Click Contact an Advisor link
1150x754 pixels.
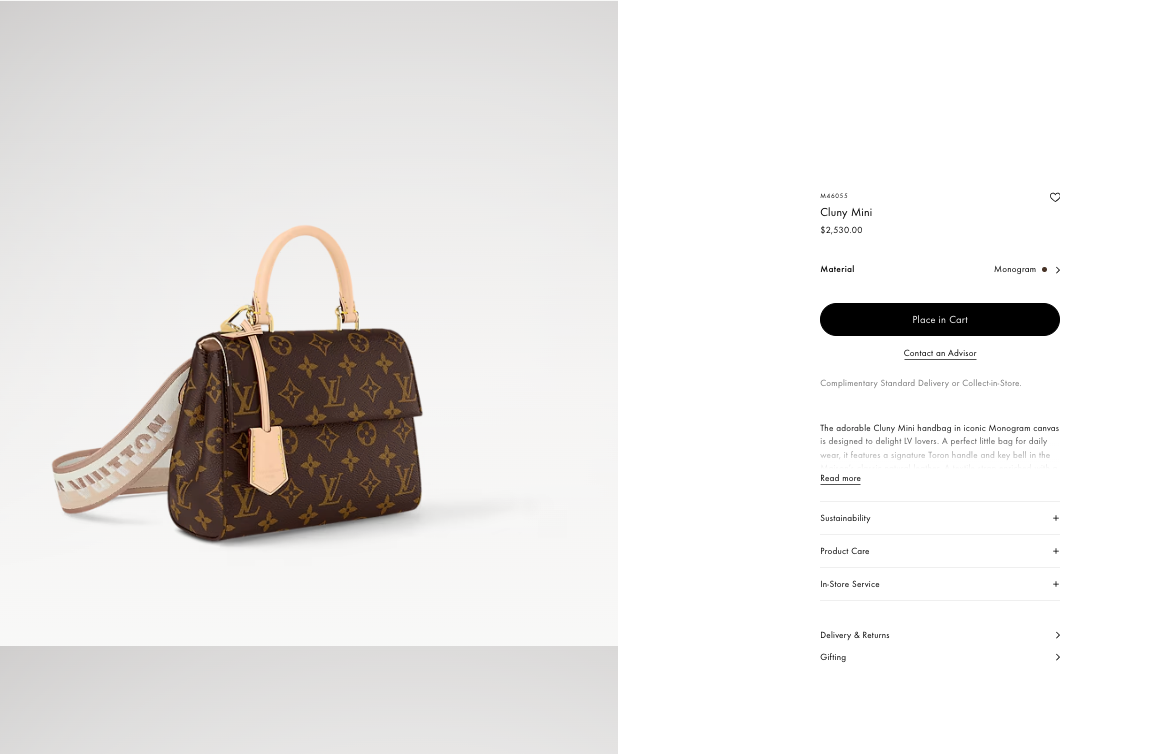(940, 354)
